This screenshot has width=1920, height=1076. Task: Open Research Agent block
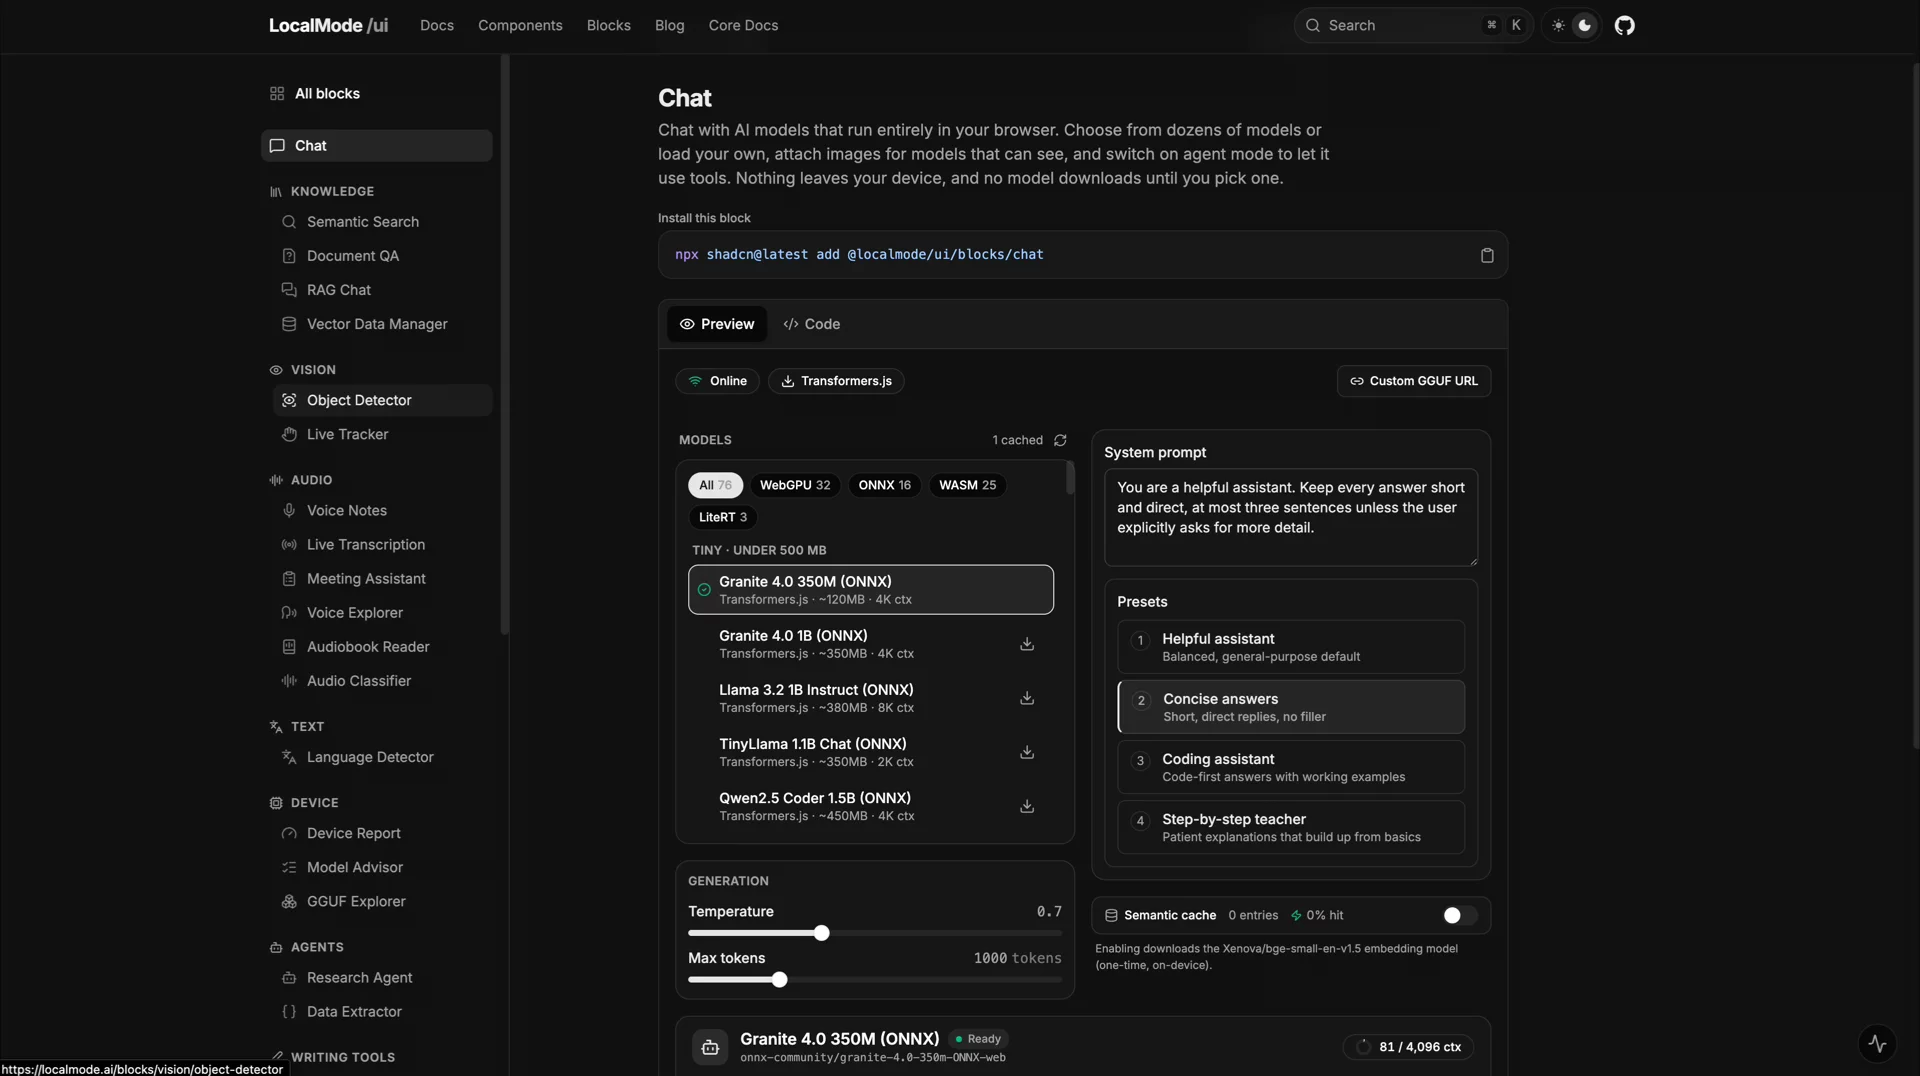(382, 977)
